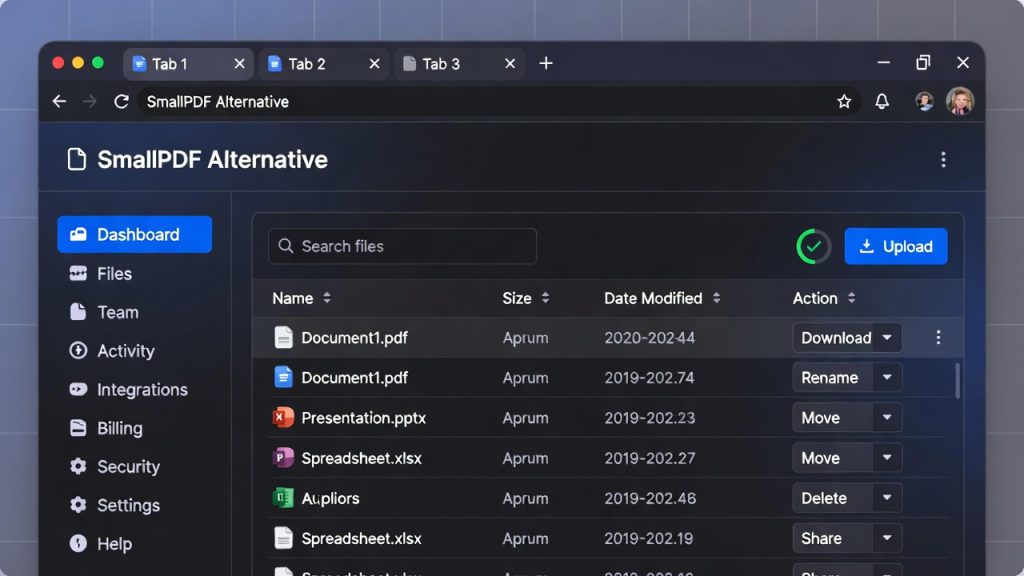
Task: Click the file icon of the 2019-202.19 Spreadsheet.xlsx
Action: pyautogui.click(x=283, y=538)
